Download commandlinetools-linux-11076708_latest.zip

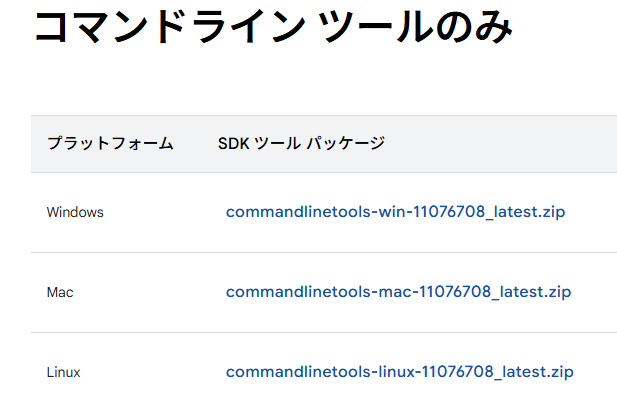[x=399, y=372]
